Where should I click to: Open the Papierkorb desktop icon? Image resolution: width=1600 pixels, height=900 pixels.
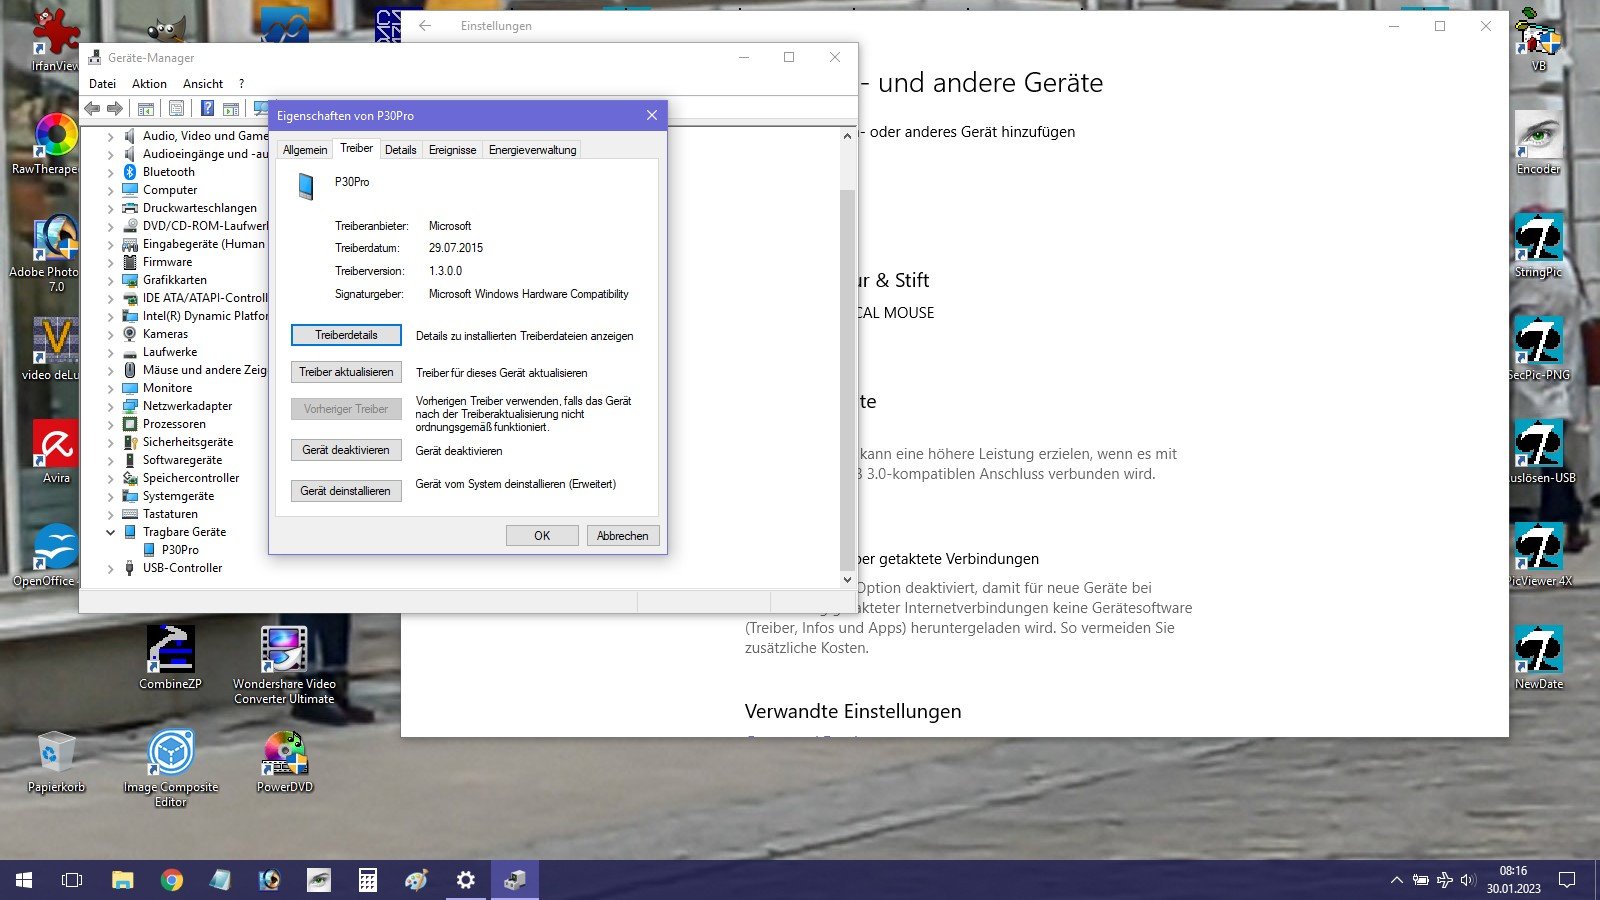[56, 760]
